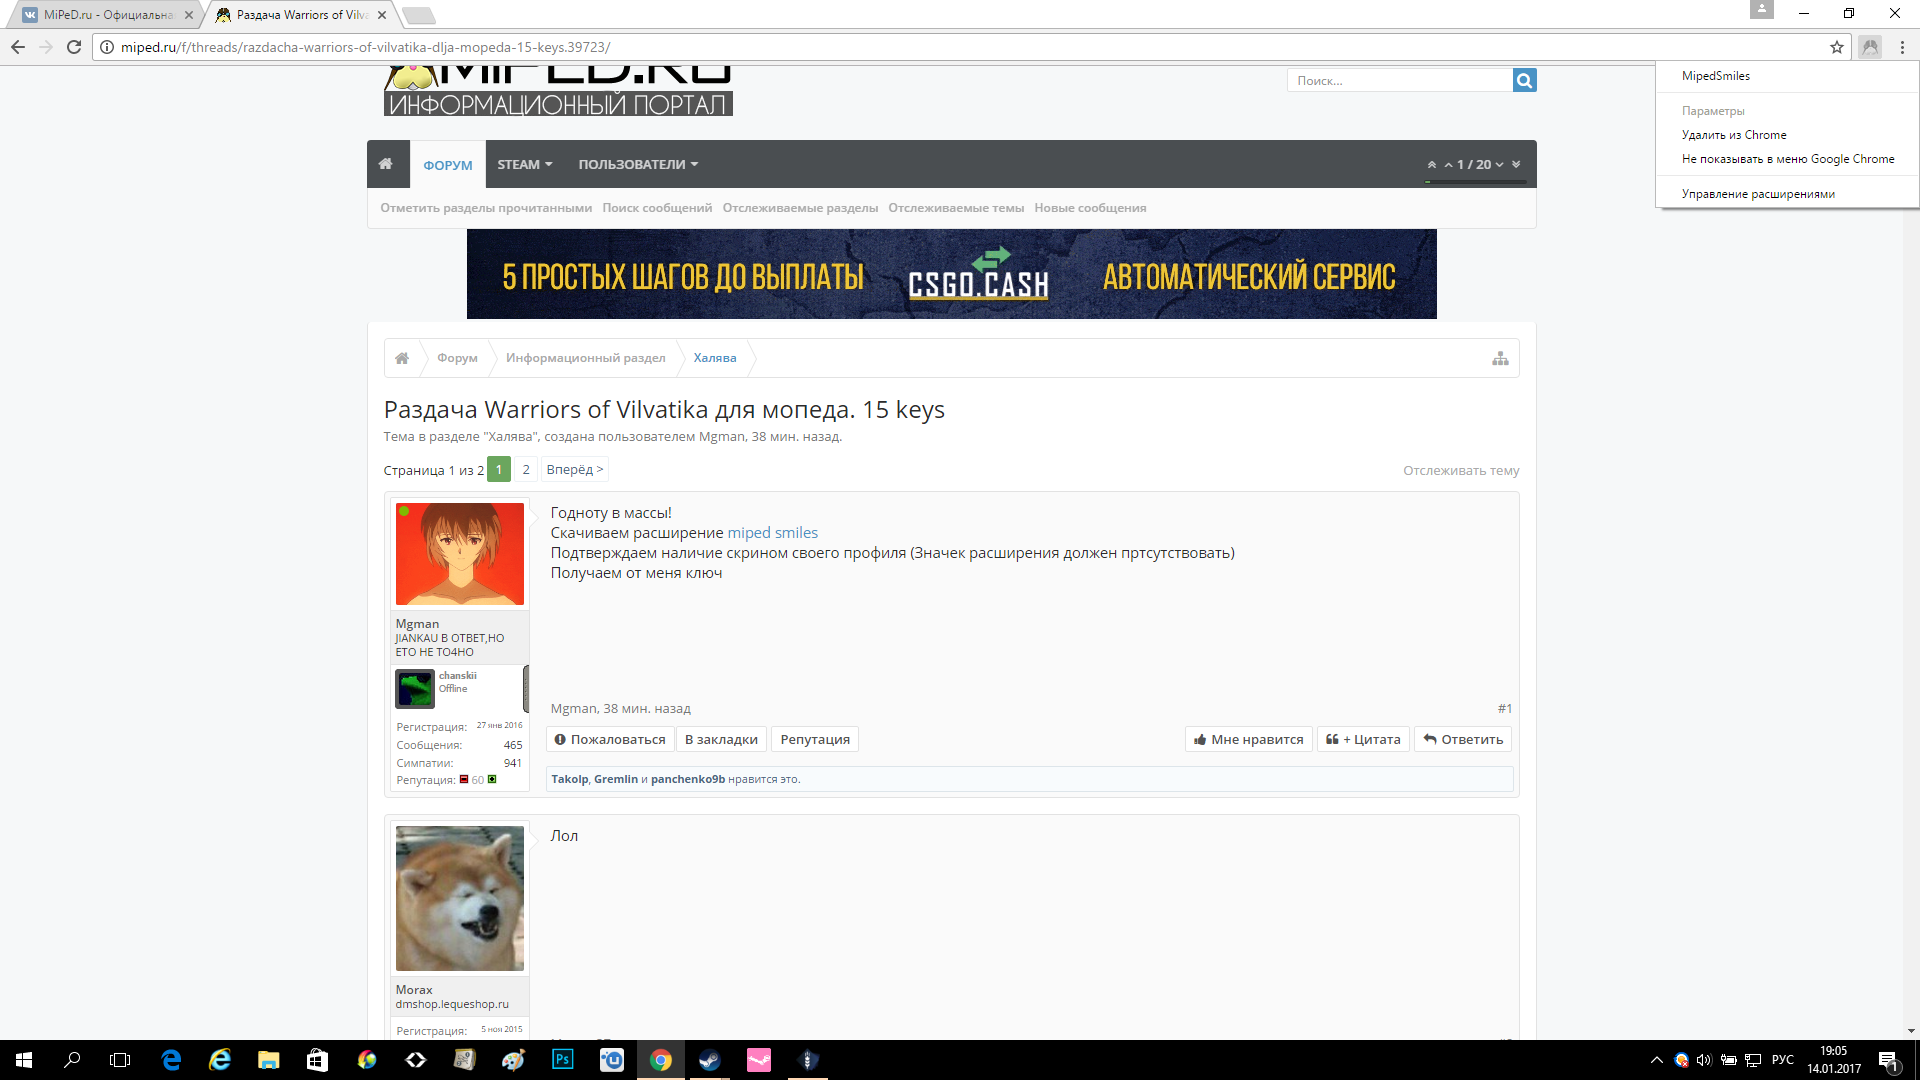The width and height of the screenshot is (1920, 1080).
Task: Select Не показывать в меню Google Chrome
Action: [1788, 159]
